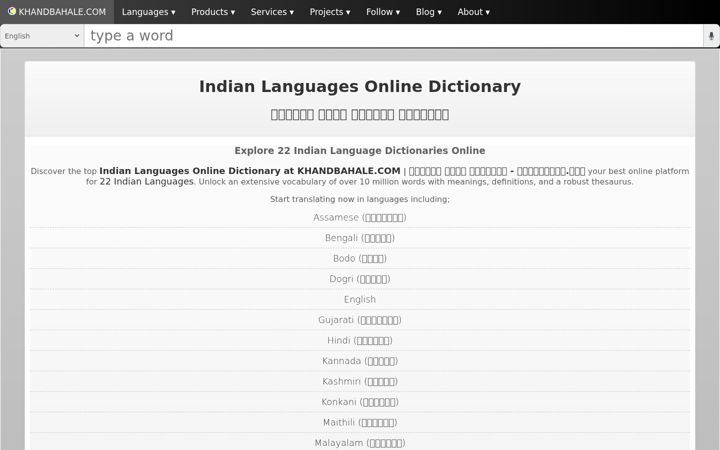Click the KHANDBAHALE.COM brand text

point(62,12)
